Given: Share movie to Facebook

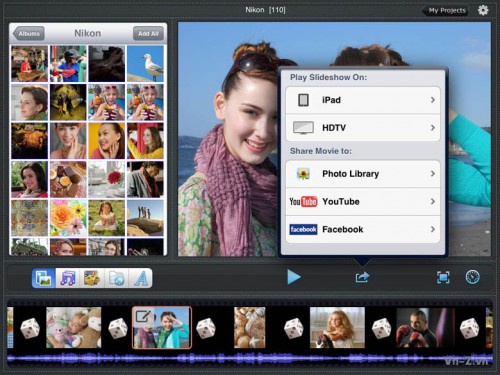Looking at the screenshot, I should tap(363, 229).
